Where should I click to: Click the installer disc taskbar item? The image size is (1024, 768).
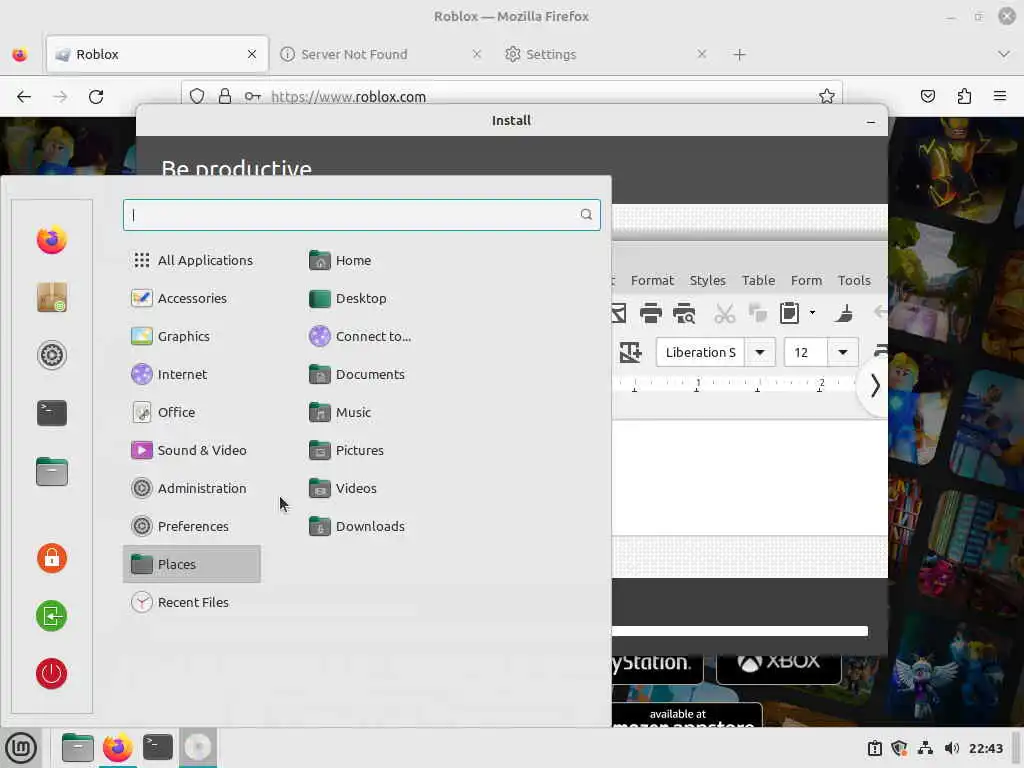198,747
